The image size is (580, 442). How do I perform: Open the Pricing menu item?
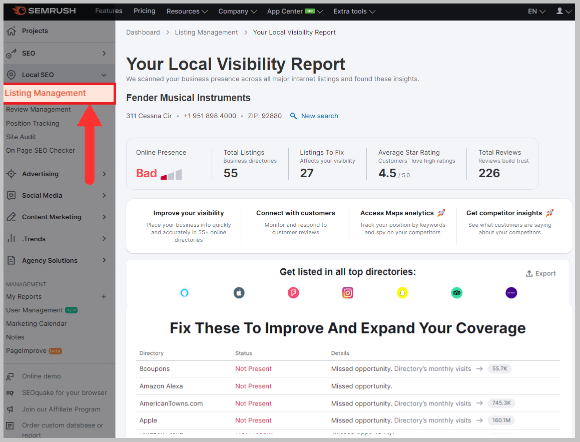(x=144, y=11)
